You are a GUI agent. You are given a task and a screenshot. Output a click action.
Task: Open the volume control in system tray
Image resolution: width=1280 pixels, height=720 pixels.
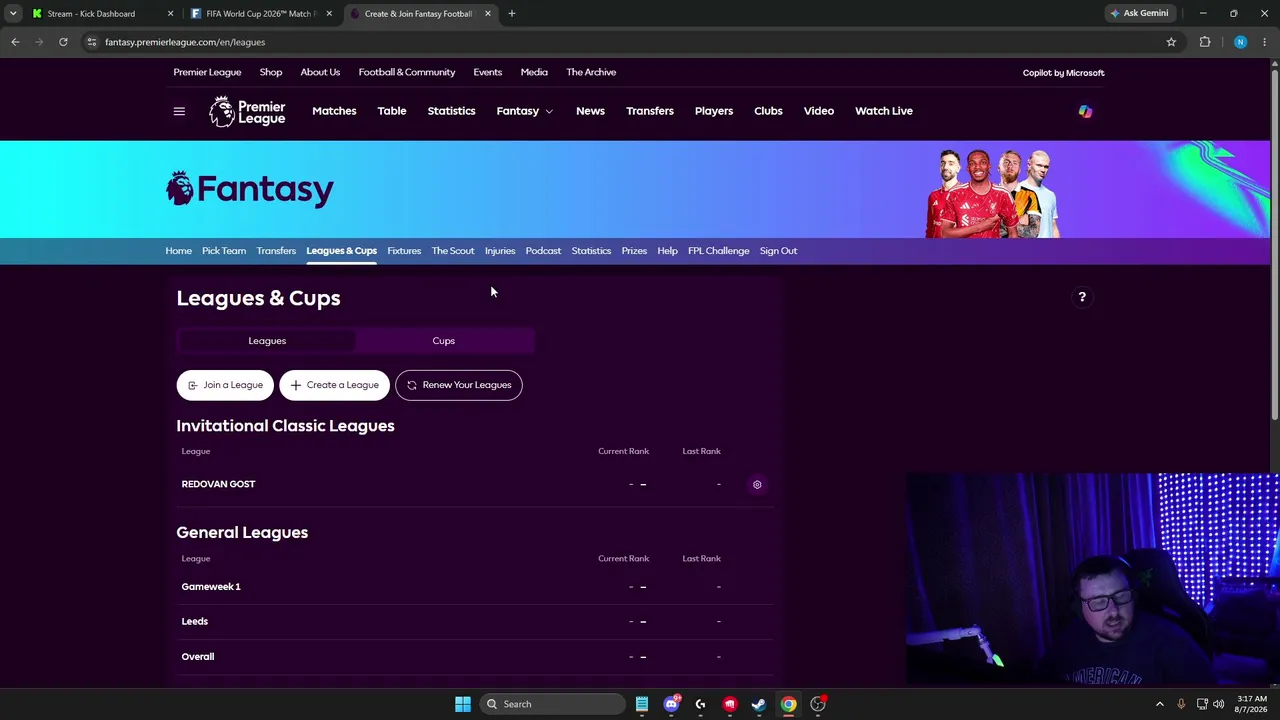(x=1219, y=704)
